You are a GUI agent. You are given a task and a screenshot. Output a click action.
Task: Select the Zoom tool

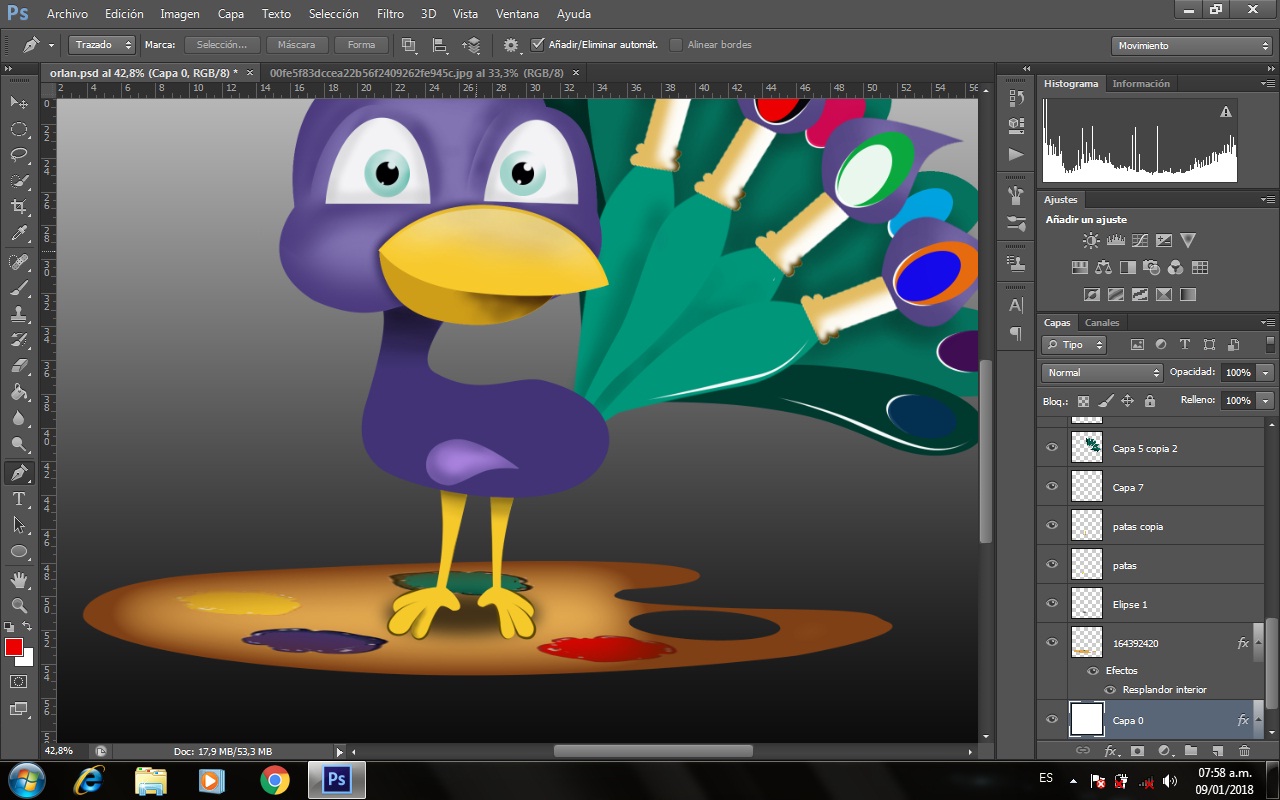click(19, 605)
